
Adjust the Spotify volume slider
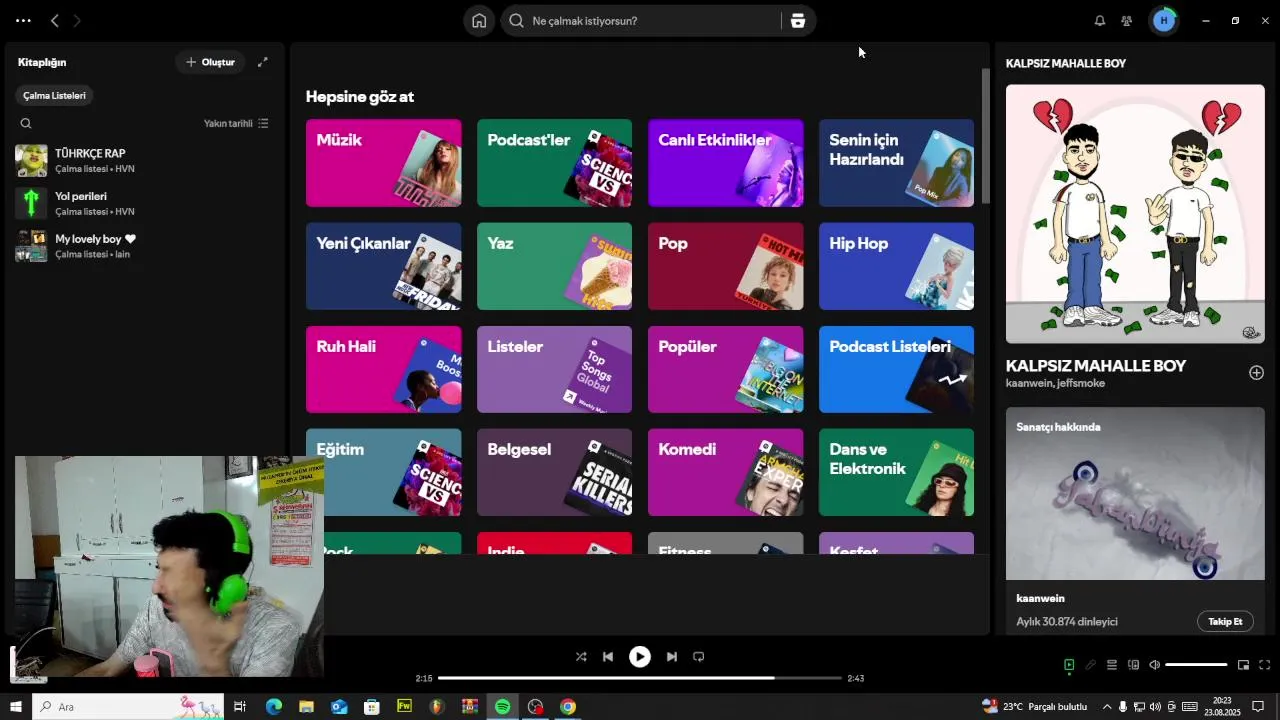coord(1196,665)
